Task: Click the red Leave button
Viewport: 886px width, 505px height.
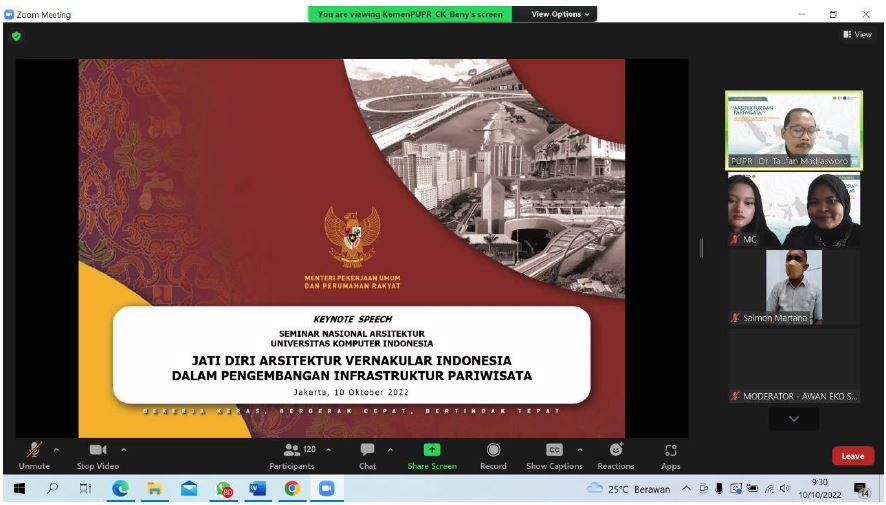Action: [x=853, y=456]
